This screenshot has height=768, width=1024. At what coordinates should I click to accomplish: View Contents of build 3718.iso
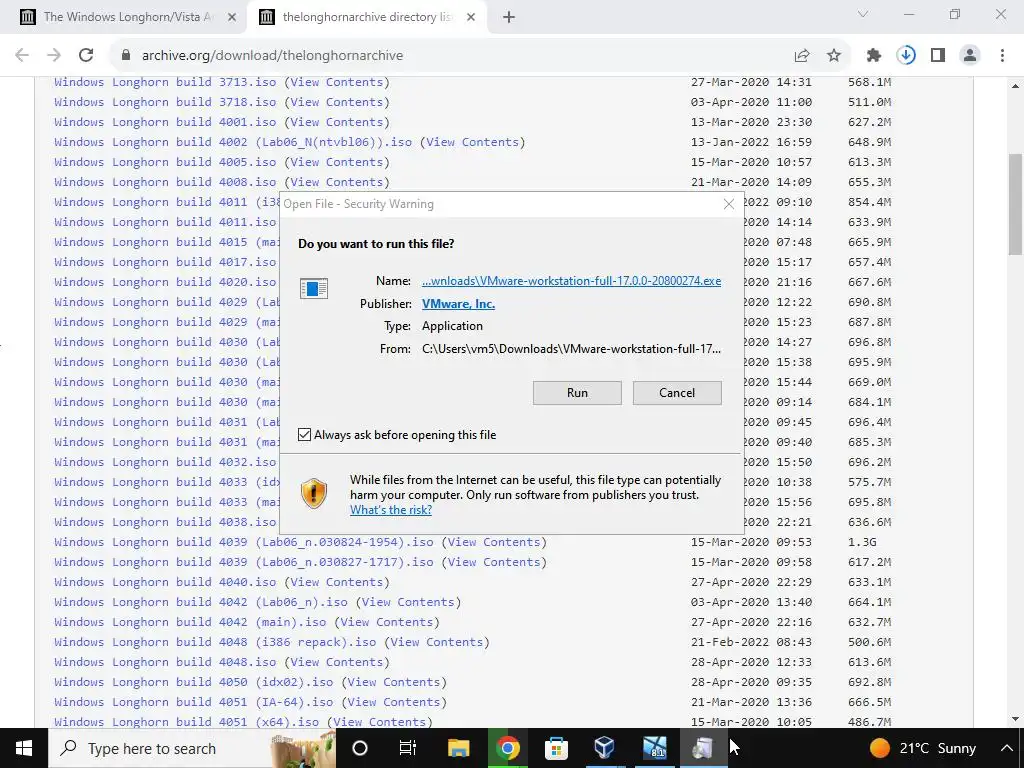point(337,103)
